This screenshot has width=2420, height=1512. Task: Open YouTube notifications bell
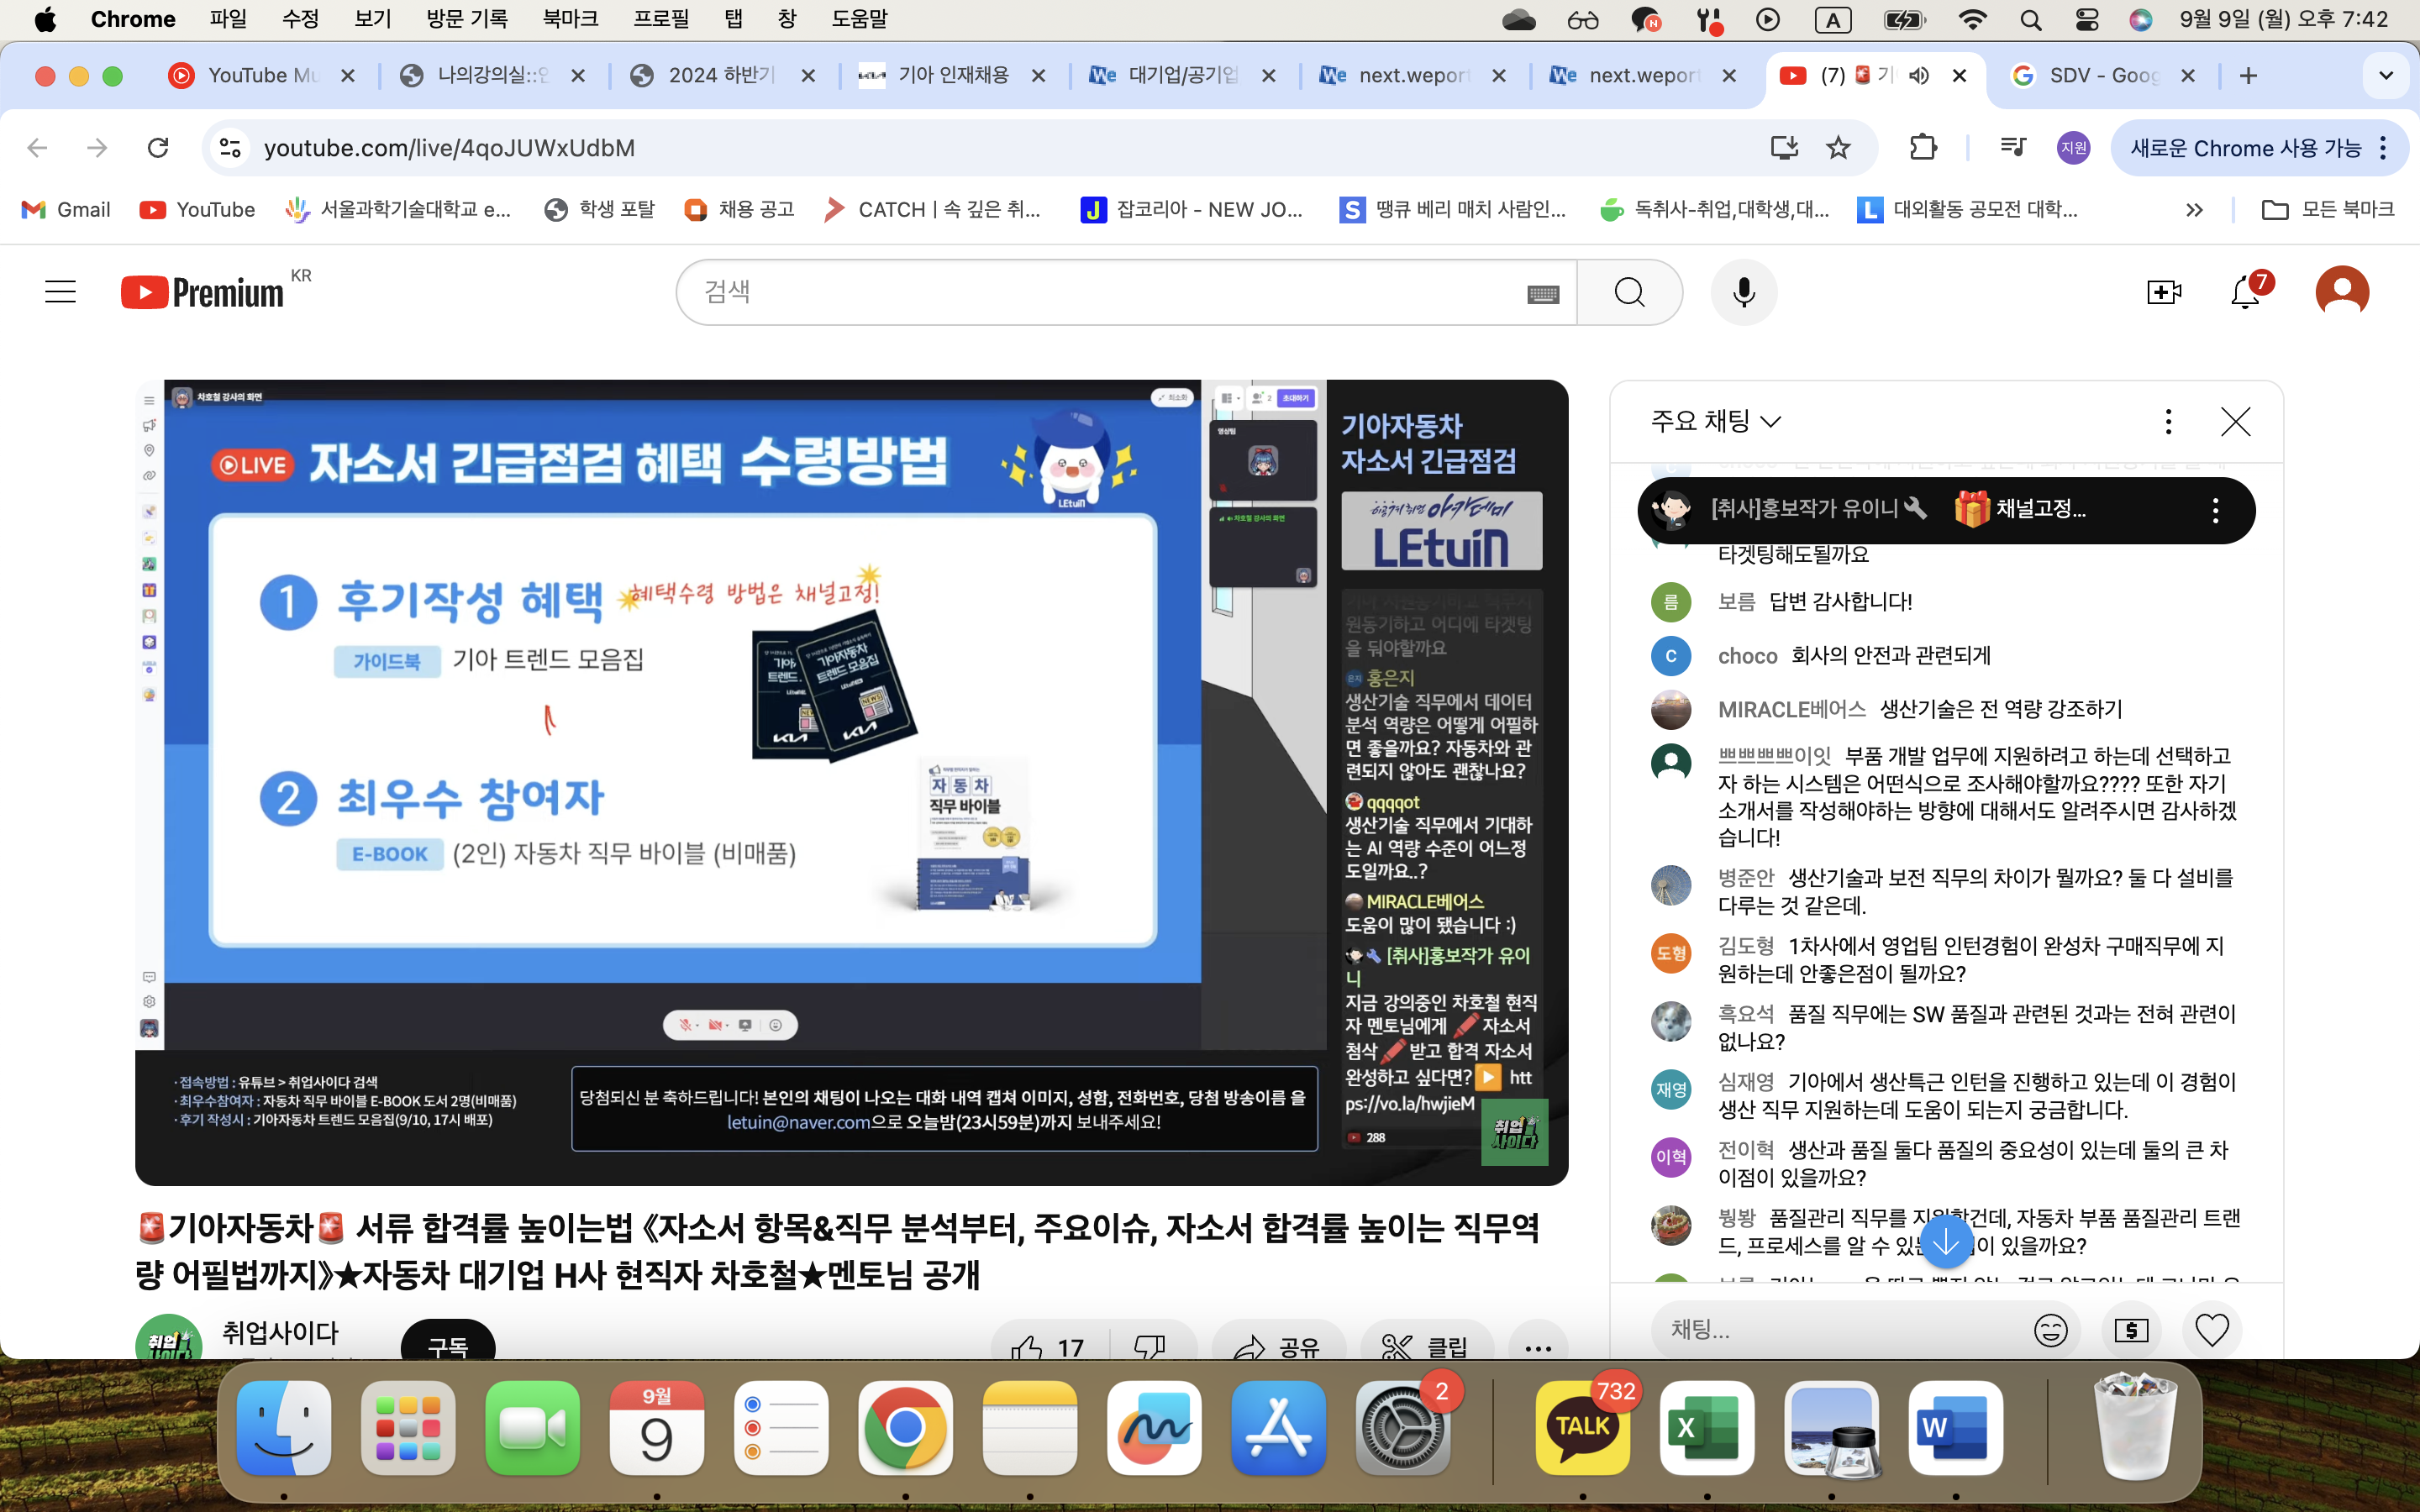pyautogui.click(x=2246, y=292)
